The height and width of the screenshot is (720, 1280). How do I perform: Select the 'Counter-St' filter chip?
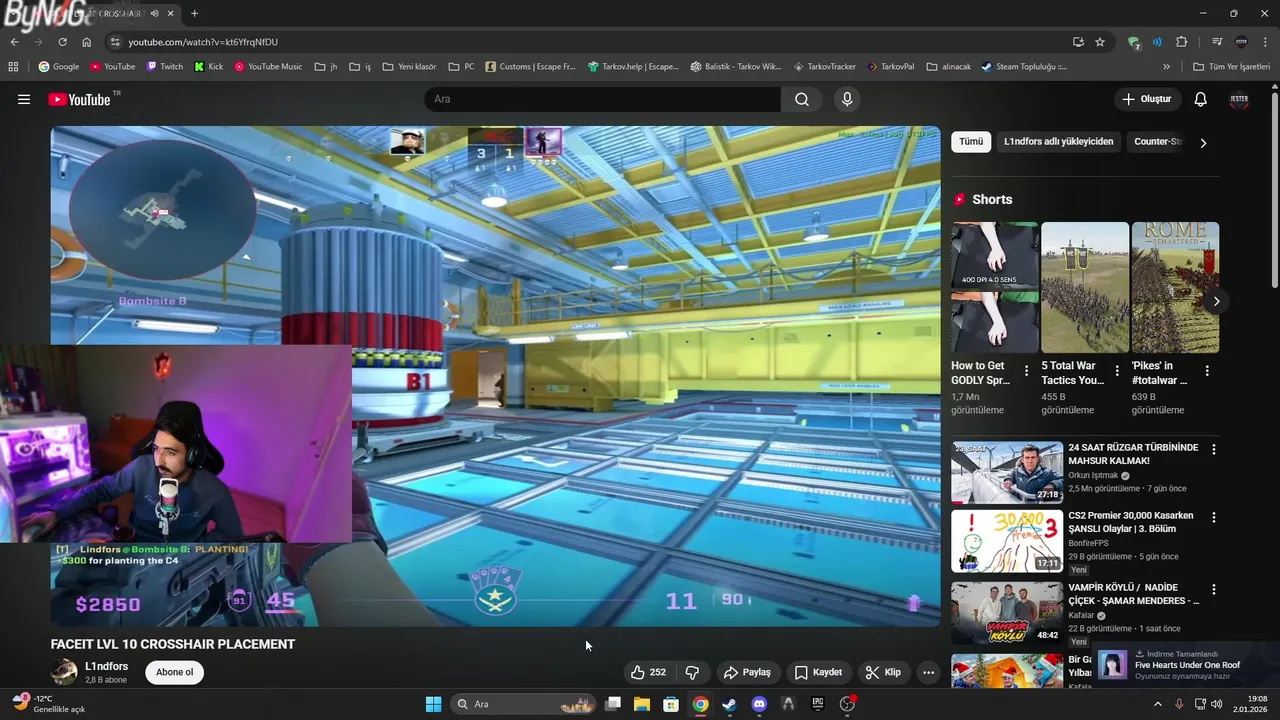pyautogui.click(x=1158, y=142)
